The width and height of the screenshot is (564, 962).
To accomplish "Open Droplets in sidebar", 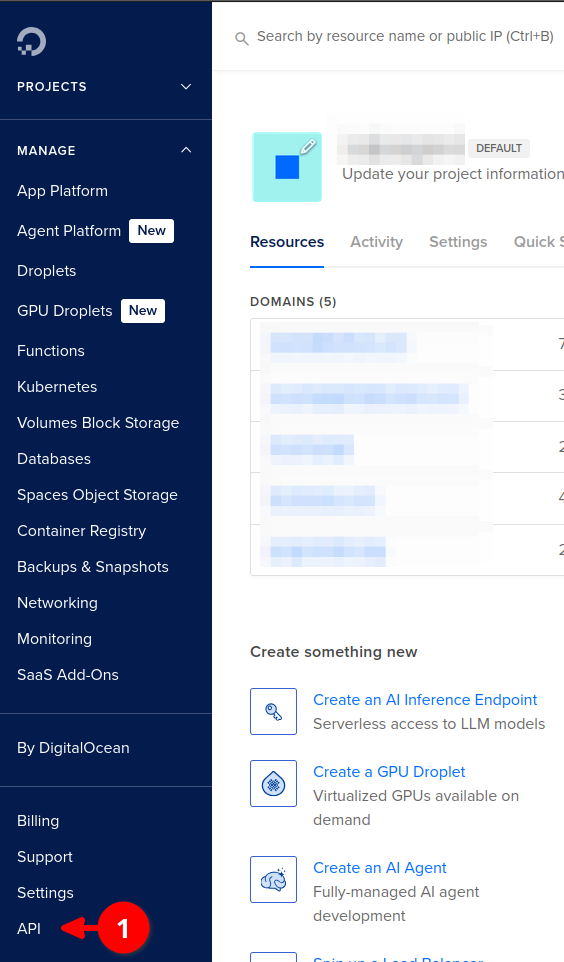I will [x=46, y=271].
